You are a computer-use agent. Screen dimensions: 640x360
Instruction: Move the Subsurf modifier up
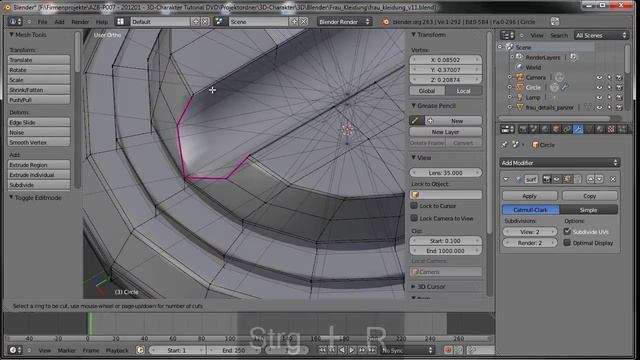tap(591, 179)
